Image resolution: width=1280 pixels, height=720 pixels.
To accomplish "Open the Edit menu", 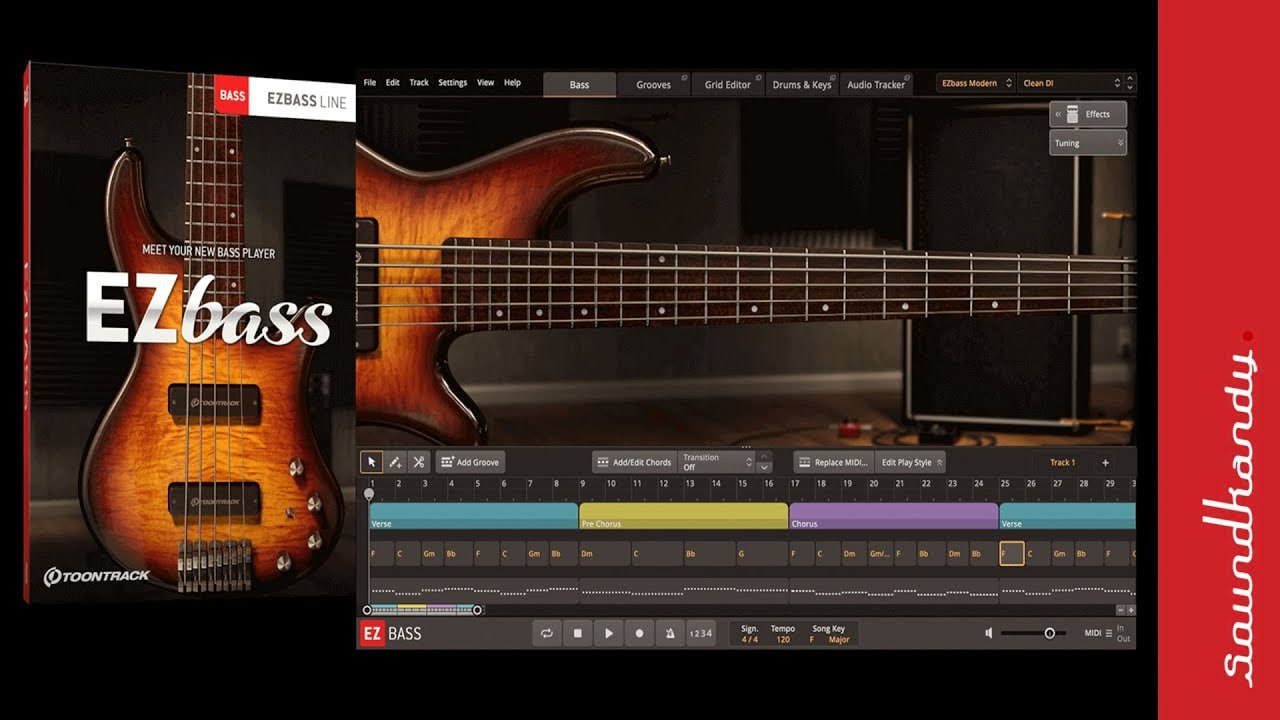I will [x=393, y=83].
